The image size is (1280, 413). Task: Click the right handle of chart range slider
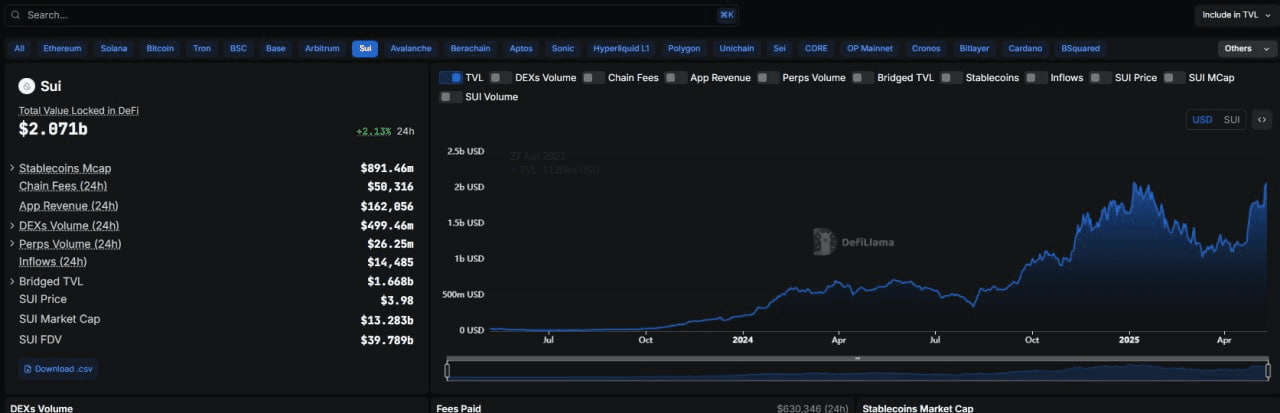(1270, 371)
